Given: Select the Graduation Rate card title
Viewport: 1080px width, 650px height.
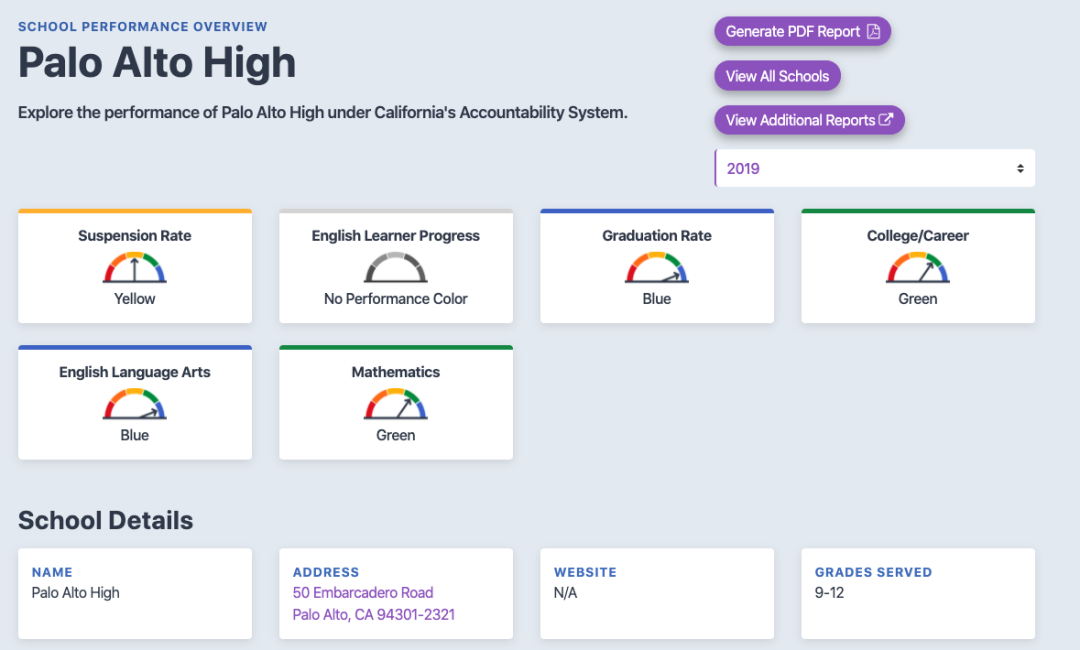Looking at the screenshot, I should [657, 235].
